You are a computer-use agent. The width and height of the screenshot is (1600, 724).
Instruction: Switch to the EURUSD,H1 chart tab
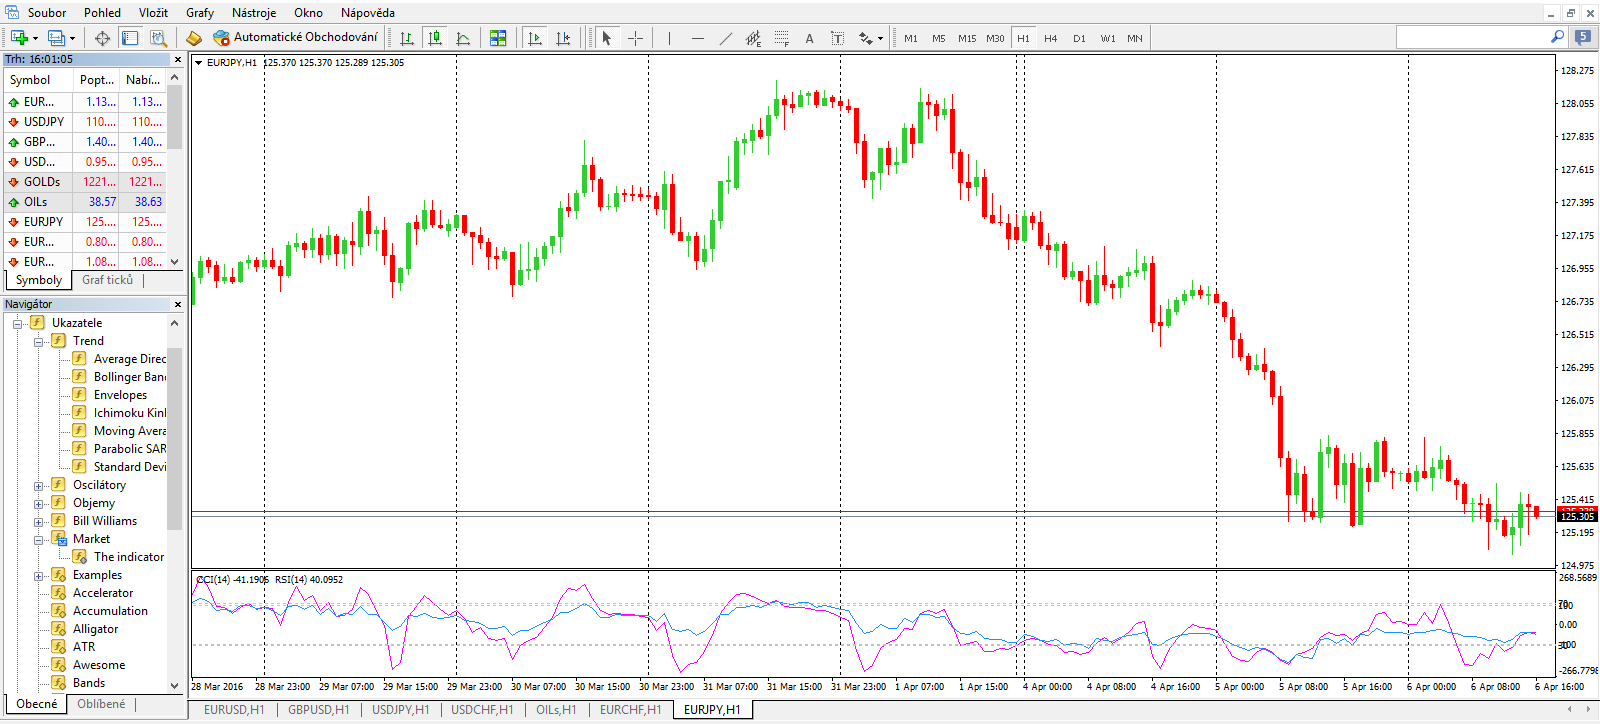click(x=234, y=710)
